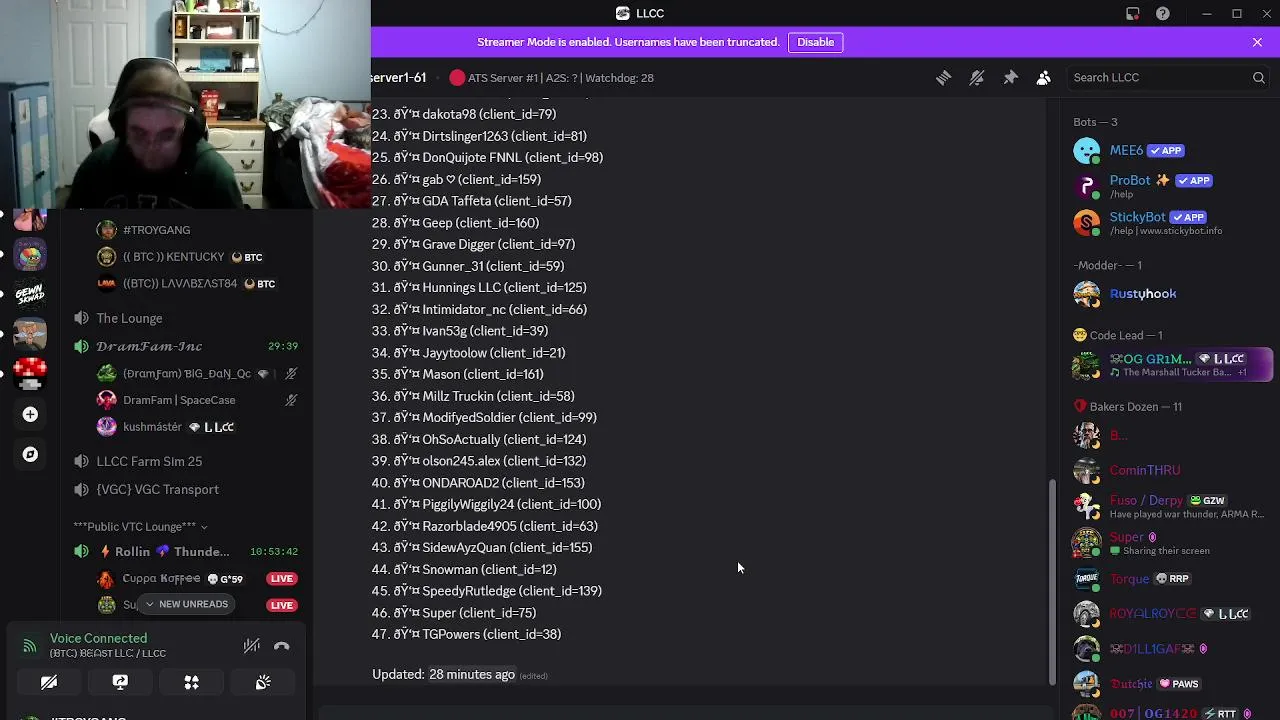Open the Help question mark icon

tap(1162, 14)
